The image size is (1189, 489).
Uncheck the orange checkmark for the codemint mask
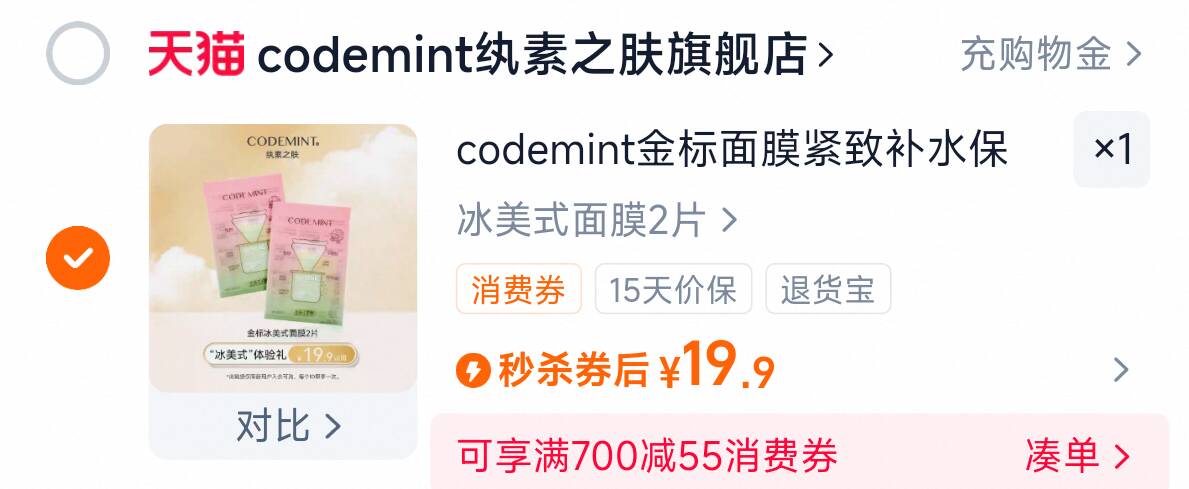78,258
